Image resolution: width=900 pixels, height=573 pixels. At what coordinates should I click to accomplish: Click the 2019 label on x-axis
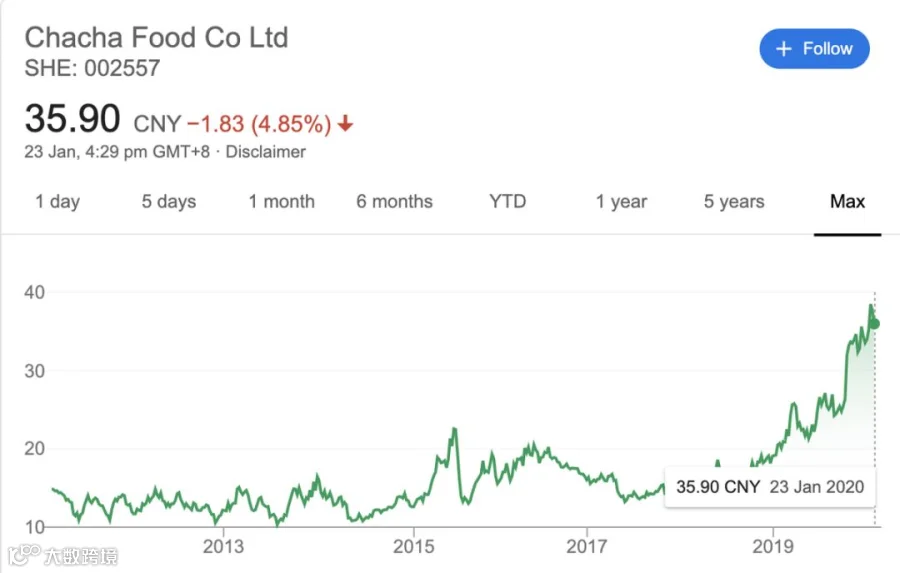[x=773, y=546]
